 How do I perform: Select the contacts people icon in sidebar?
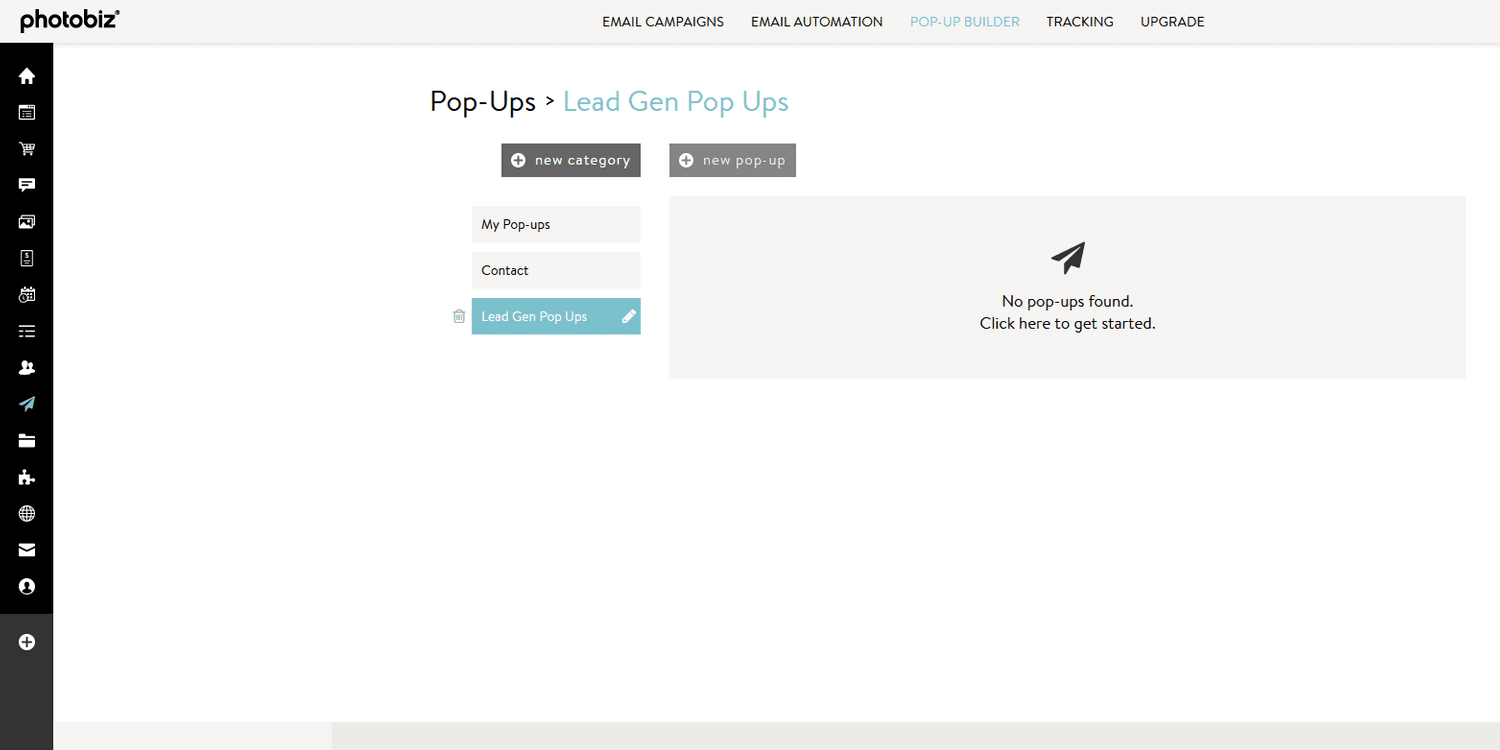27,367
